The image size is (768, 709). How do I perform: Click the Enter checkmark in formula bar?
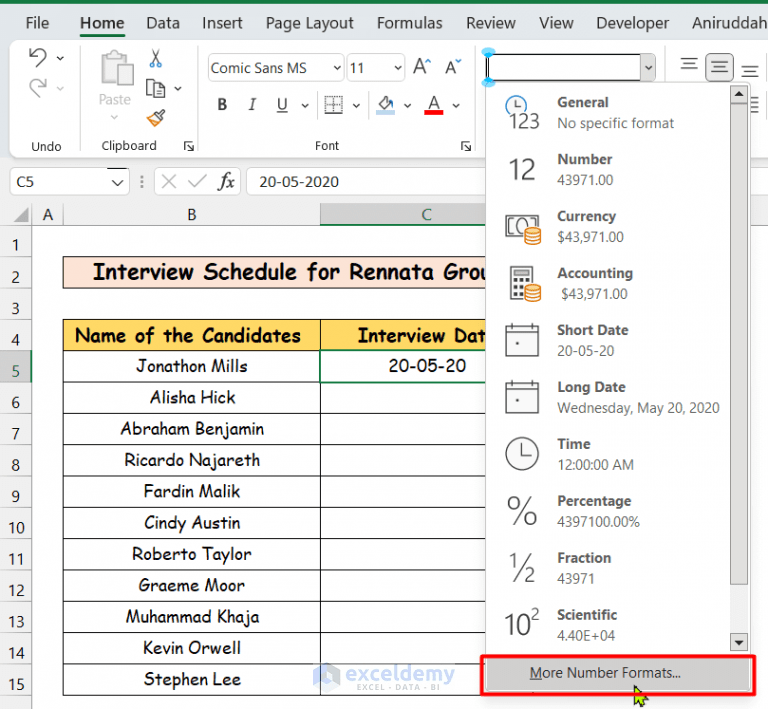(197, 182)
